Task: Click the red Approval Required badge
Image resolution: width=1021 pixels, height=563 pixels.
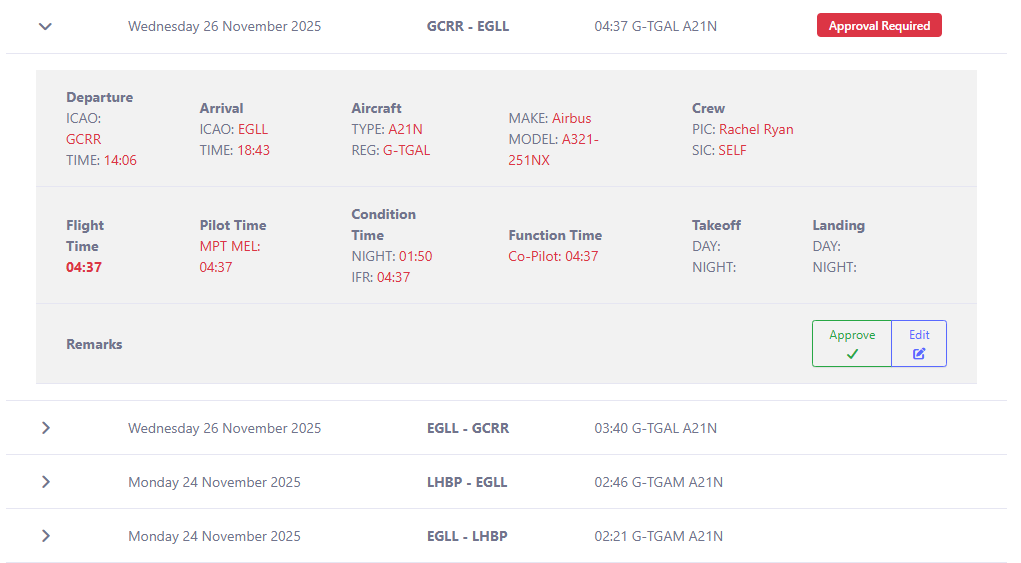Action: coord(879,26)
